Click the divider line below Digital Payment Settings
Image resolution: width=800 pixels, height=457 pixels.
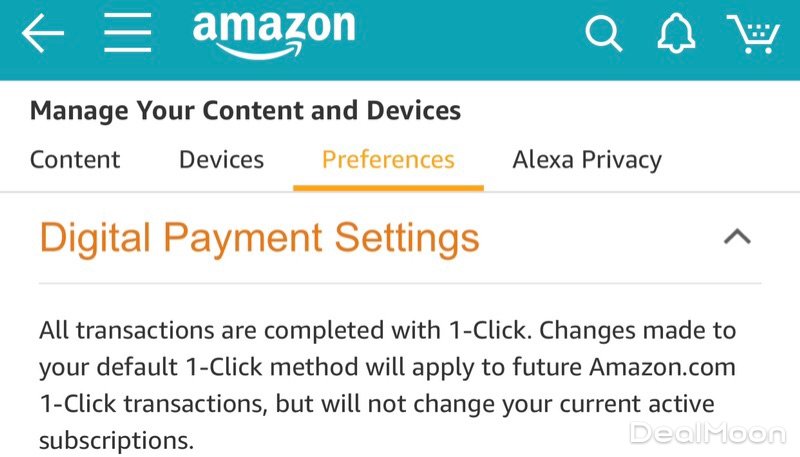(x=400, y=283)
